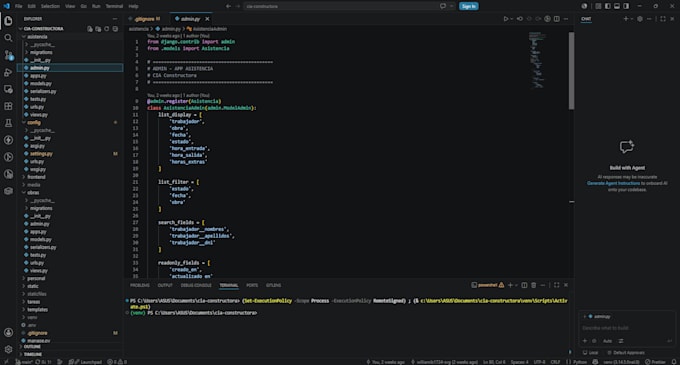Screen dimensions: 680x365
Task: Click the command center search box in the title bar
Action: 341,6
